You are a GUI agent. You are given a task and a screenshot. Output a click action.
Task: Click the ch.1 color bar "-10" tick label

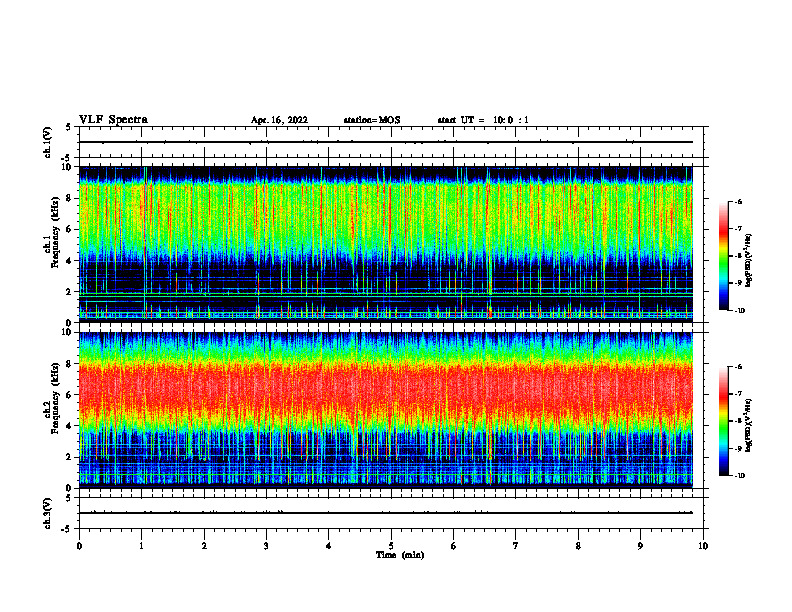tap(740, 310)
